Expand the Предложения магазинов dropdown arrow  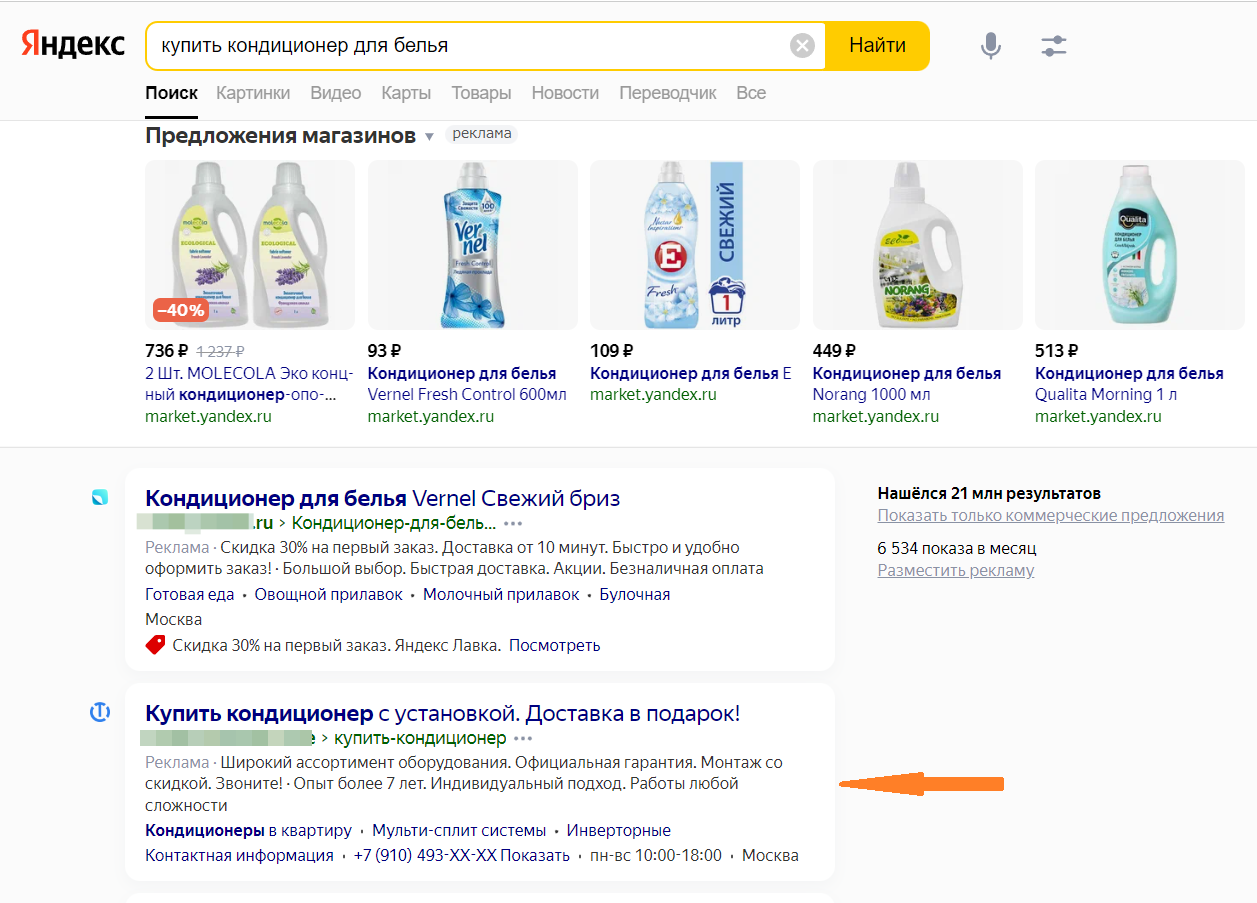(x=429, y=136)
